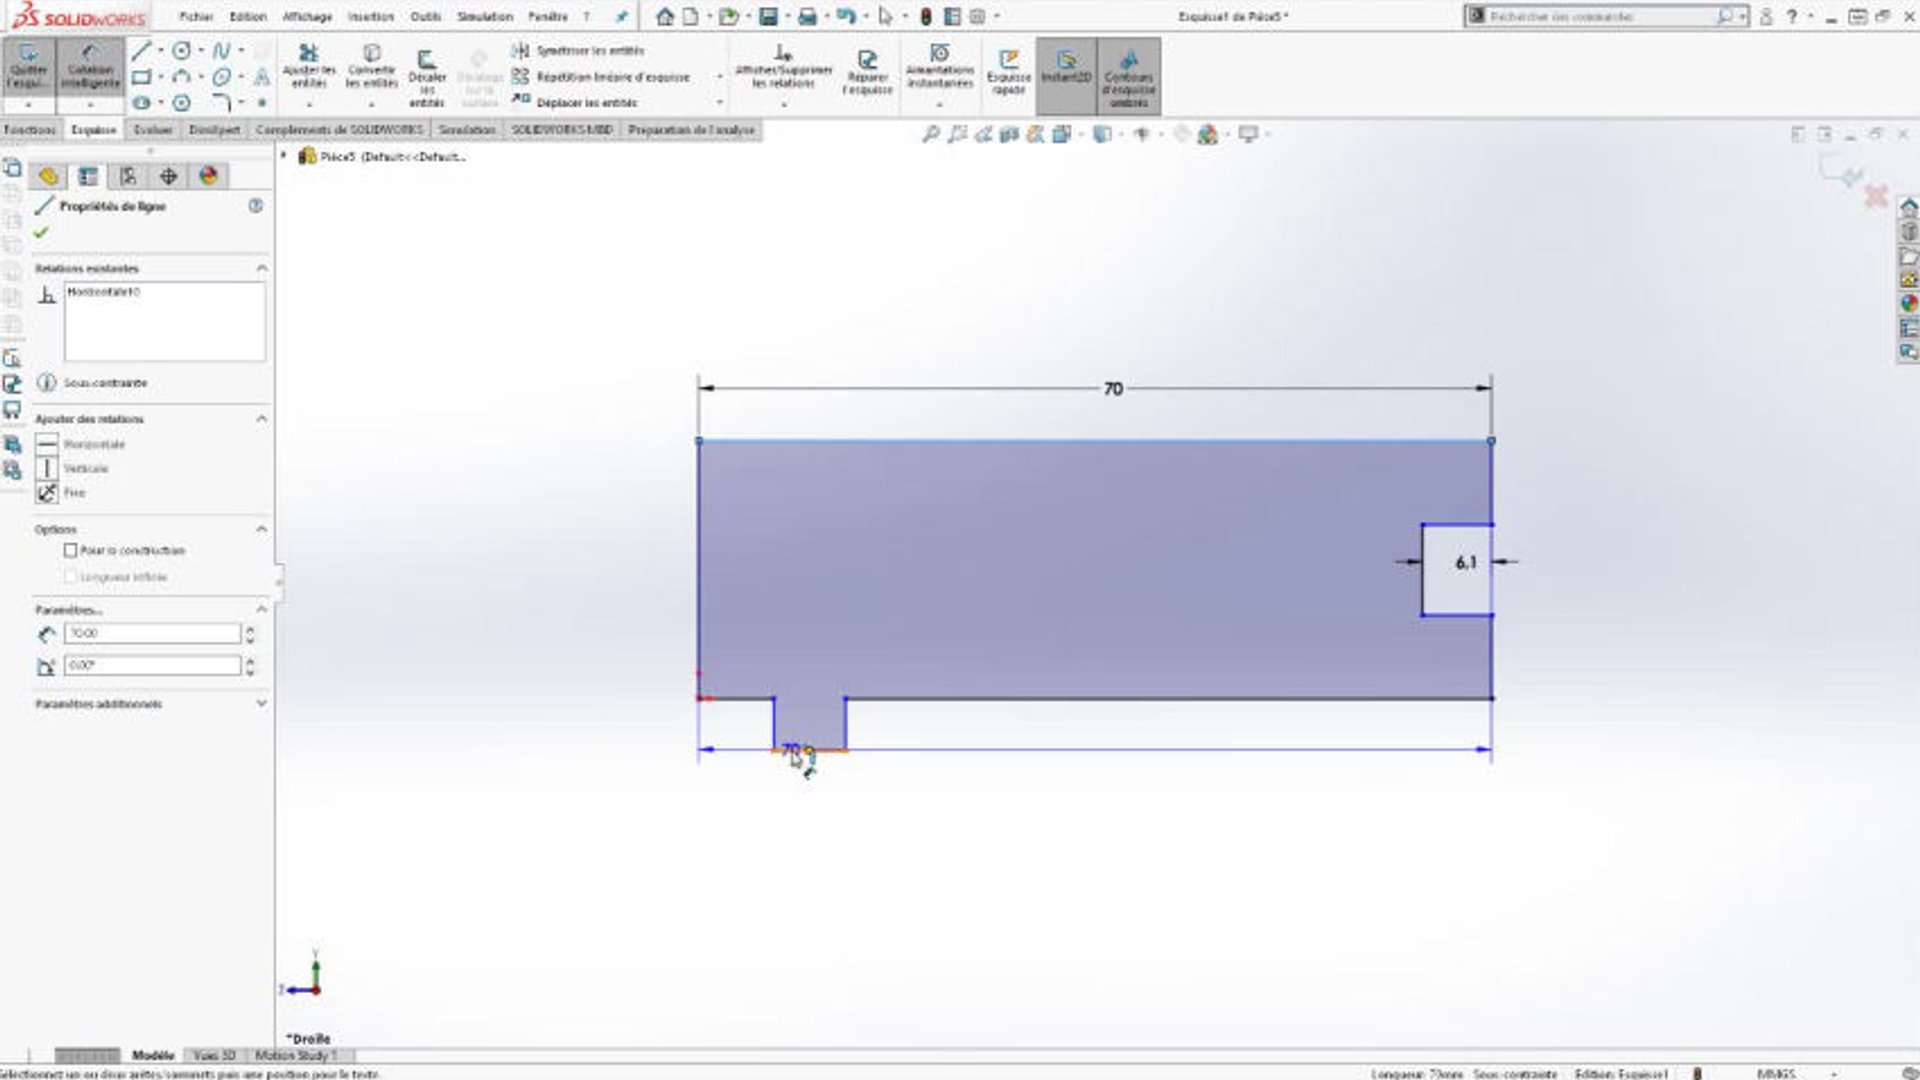
Task: Open help for Propriétés de ligne
Action: pos(256,206)
